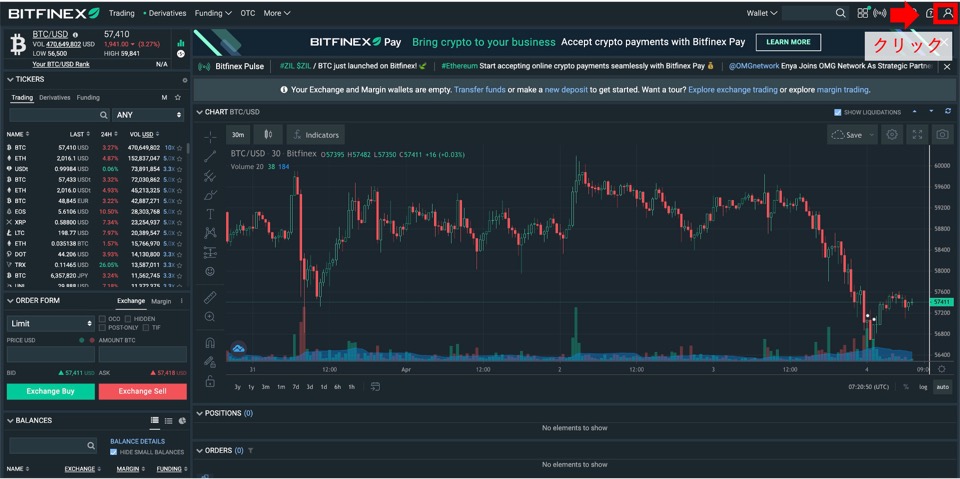Open the Pulse broadcast icon in header
The height and width of the screenshot is (479, 960).
pos(880,13)
